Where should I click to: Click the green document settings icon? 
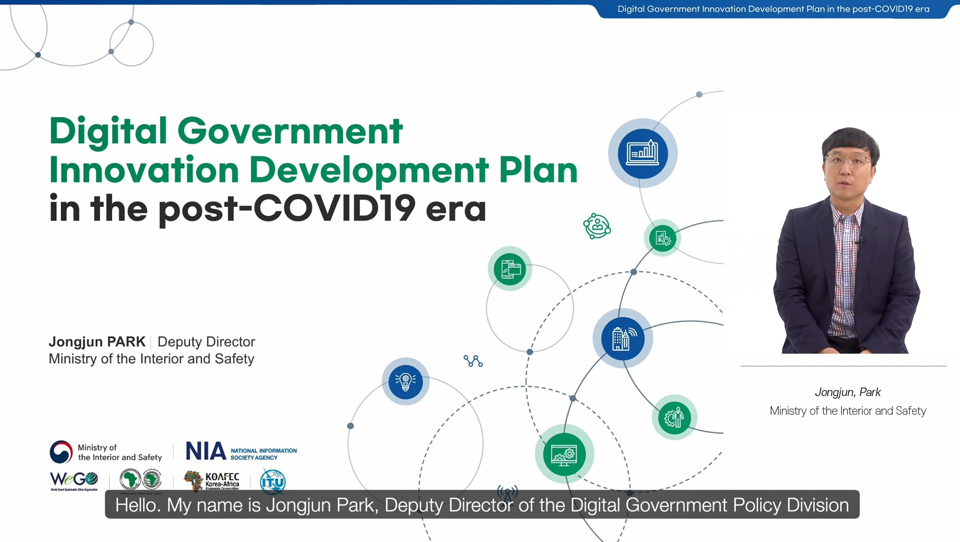coord(662,238)
